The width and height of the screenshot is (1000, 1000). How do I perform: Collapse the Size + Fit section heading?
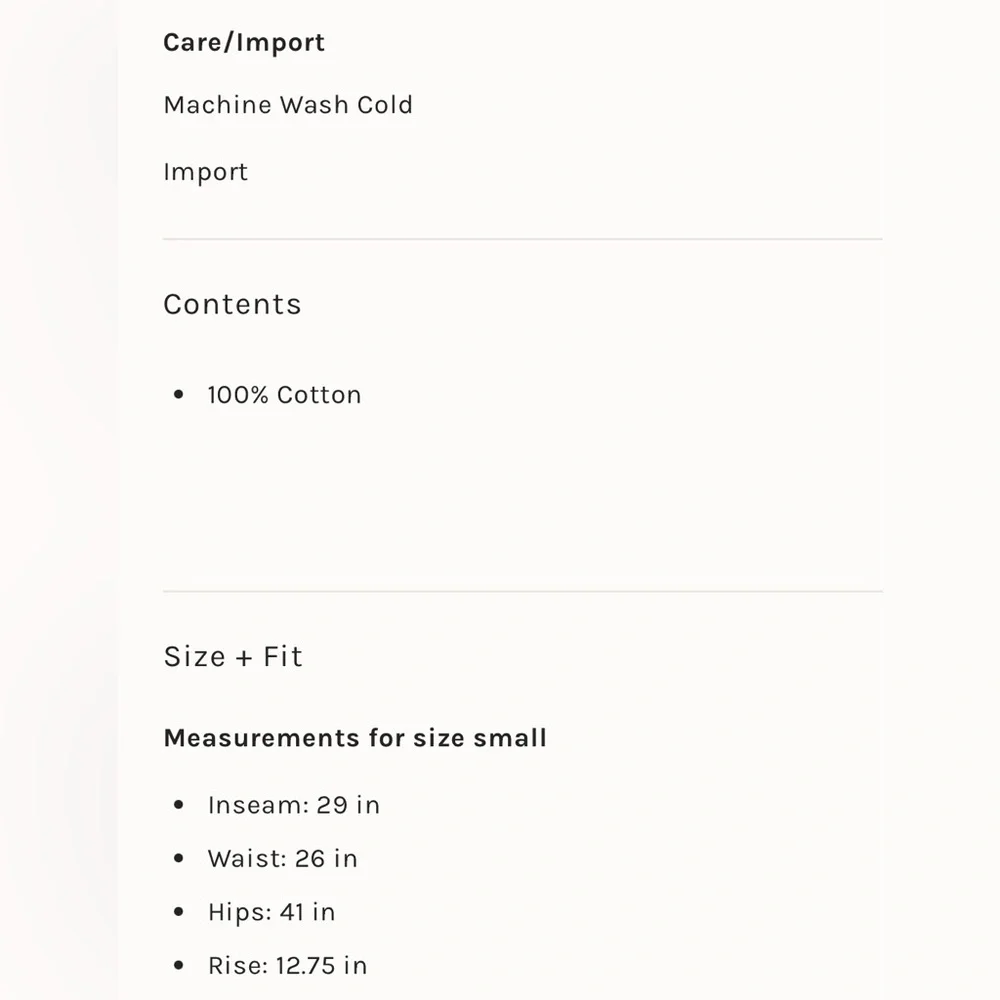pyautogui.click(x=233, y=656)
